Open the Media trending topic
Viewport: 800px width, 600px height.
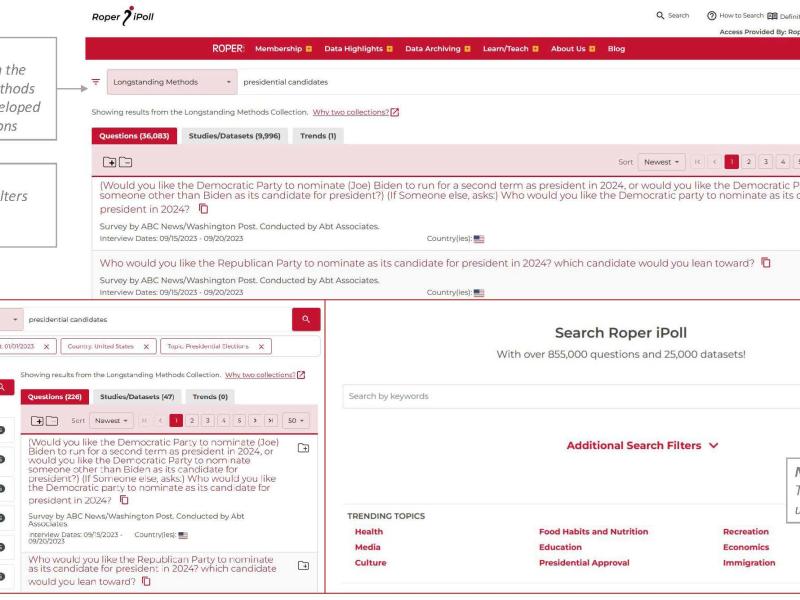coord(367,547)
